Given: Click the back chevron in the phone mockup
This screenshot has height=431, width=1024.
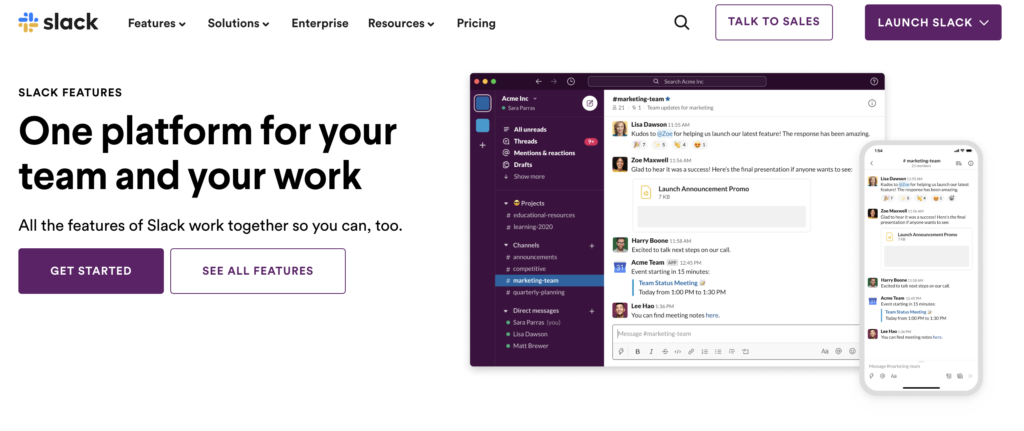Looking at the screenshot, I should 871,163.
